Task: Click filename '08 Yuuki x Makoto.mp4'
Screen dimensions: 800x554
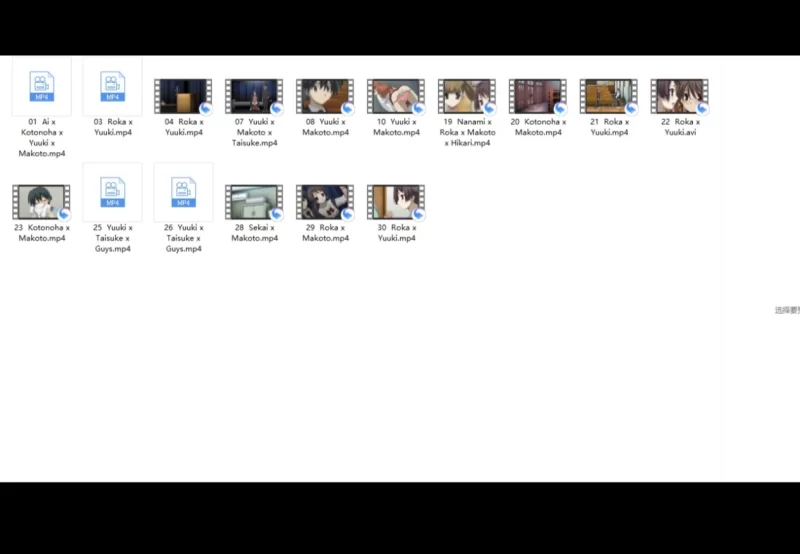Action: tap(326, 127)
